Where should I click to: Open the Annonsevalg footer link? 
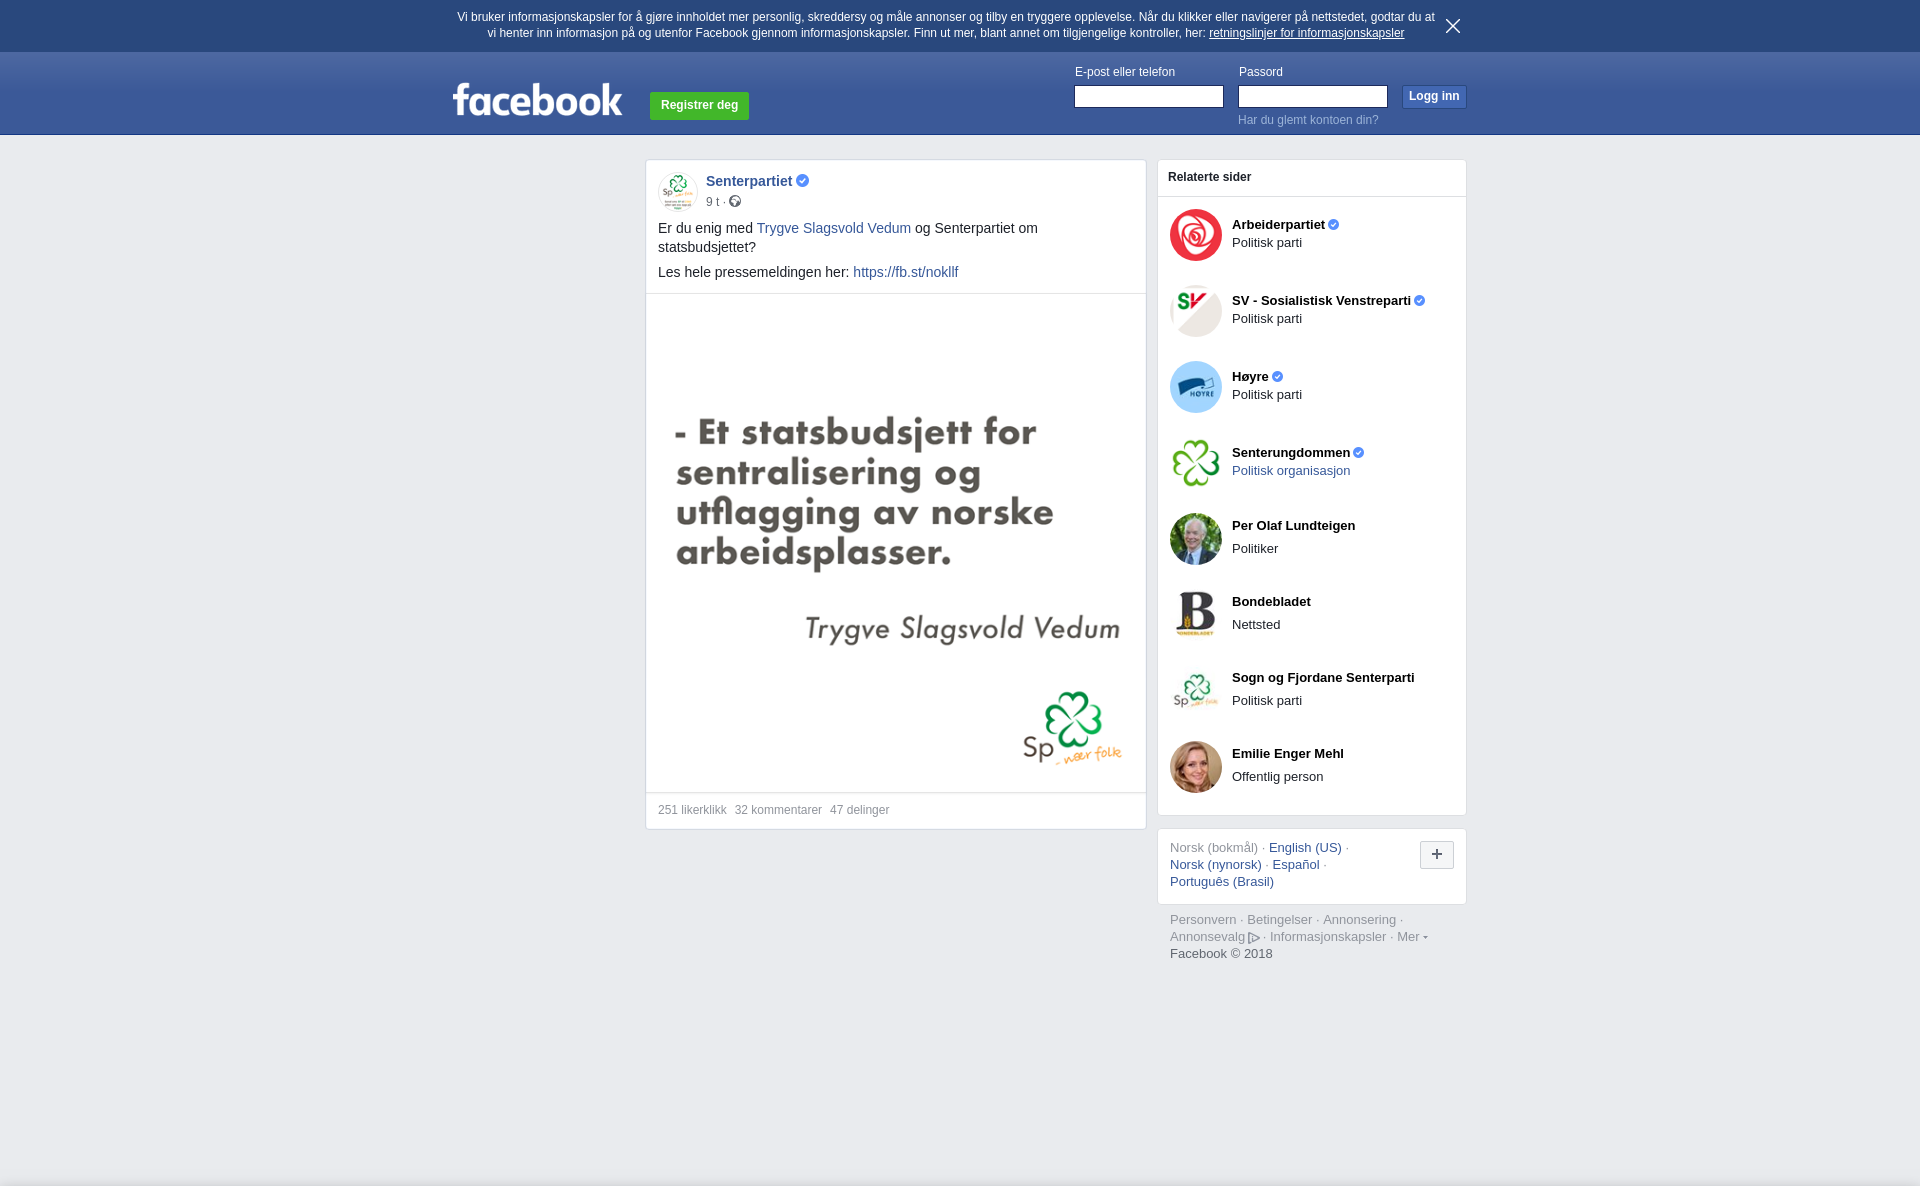point(1207,937)
